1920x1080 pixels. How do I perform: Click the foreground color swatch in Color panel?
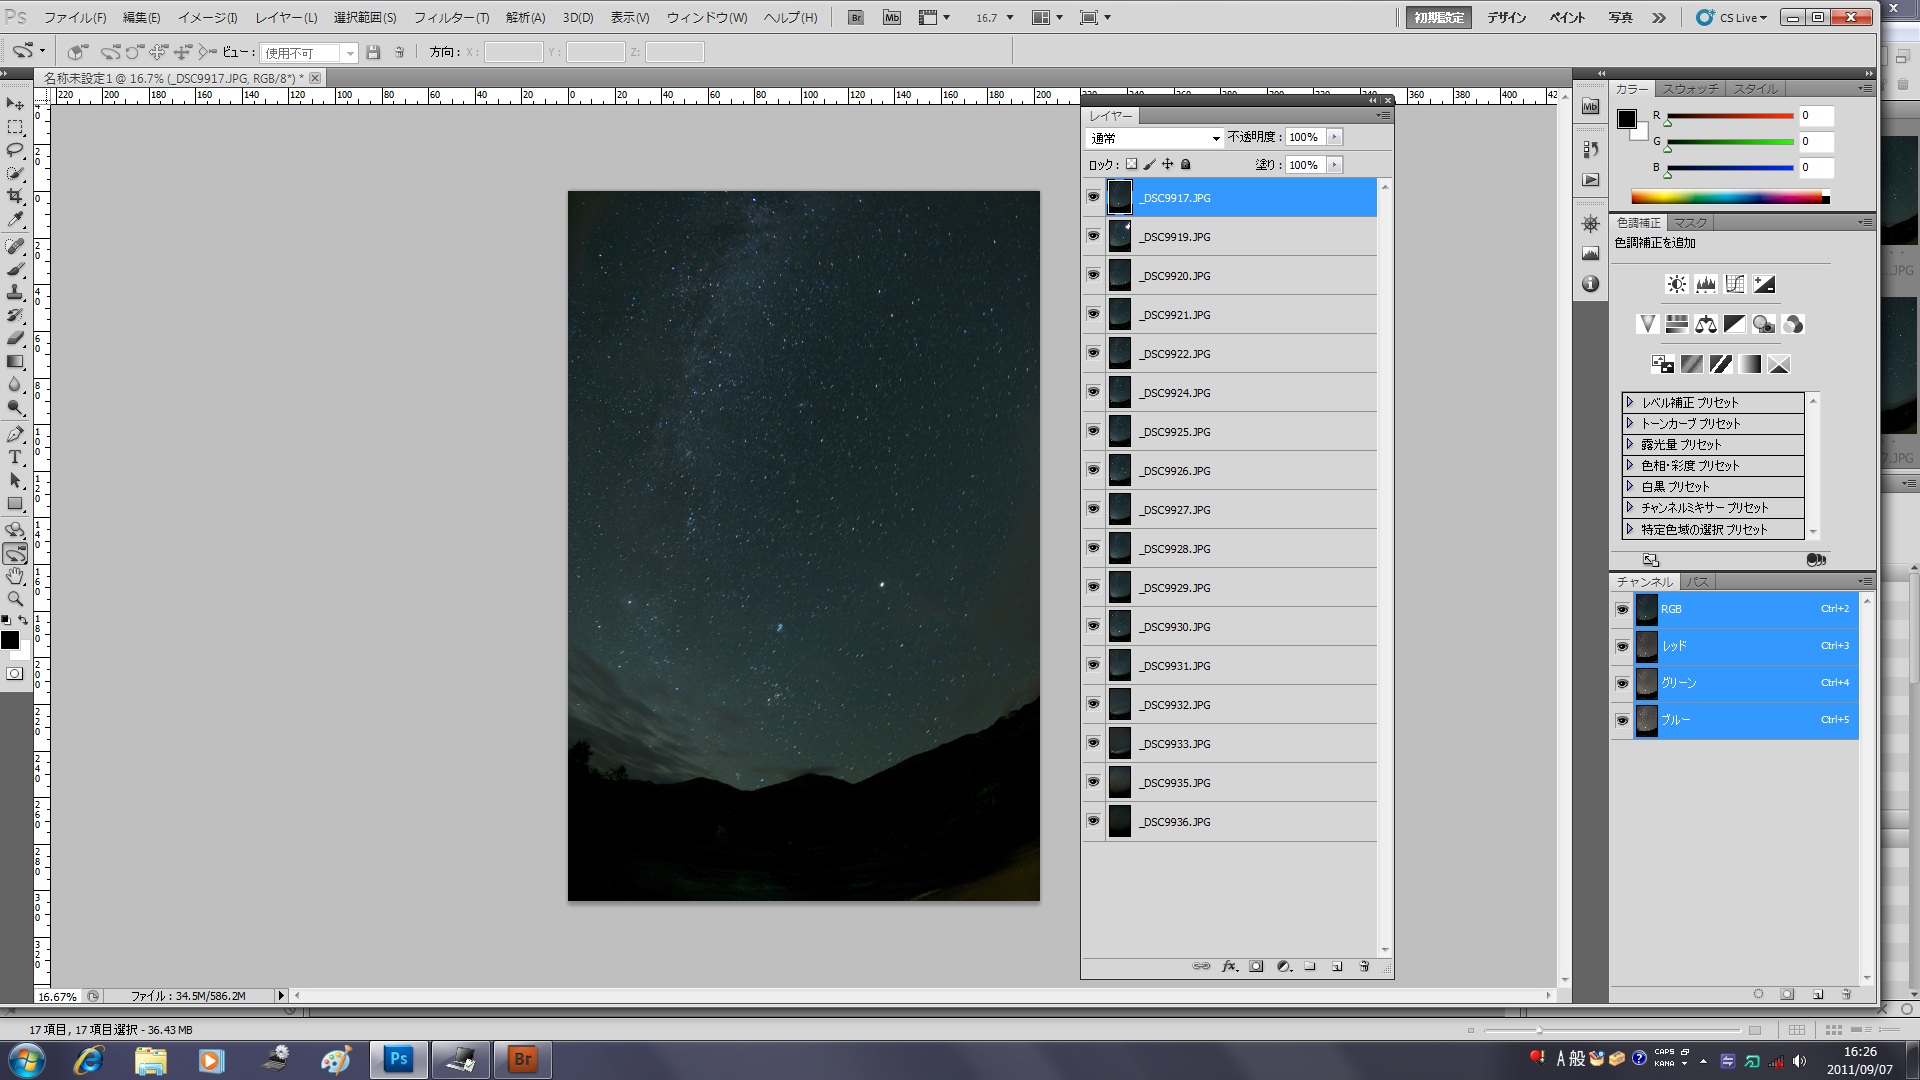(x=1627, y=119)
